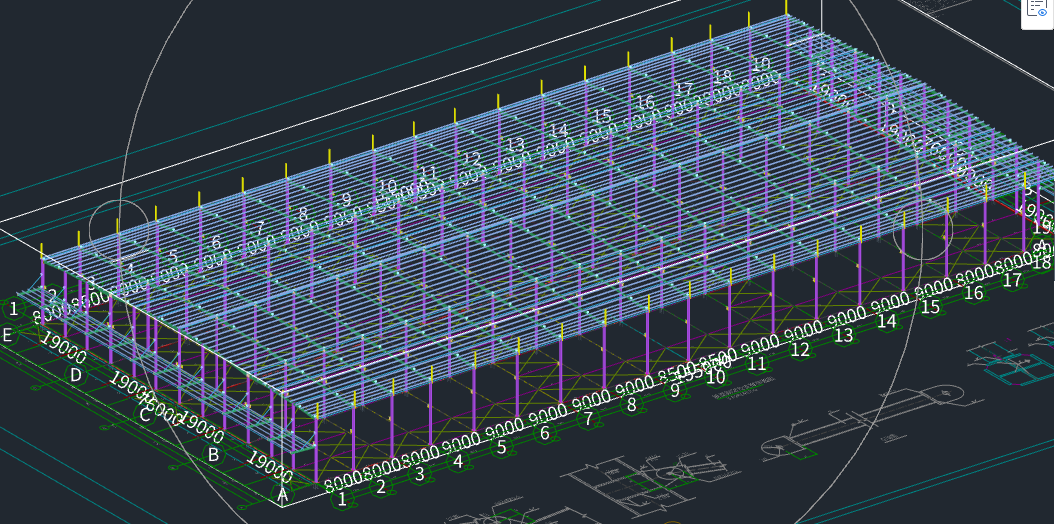Image resolution: width=1055 pixels, height=524 pixels.
Task: Pick roof-level axis label 14
Action: [558, 130]
